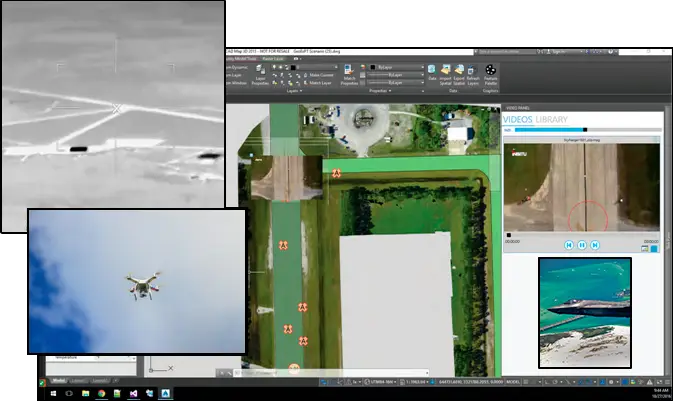Open the 1:1963.64 scale dropdown
Screen dimensions: 673x401
point(415,382)
